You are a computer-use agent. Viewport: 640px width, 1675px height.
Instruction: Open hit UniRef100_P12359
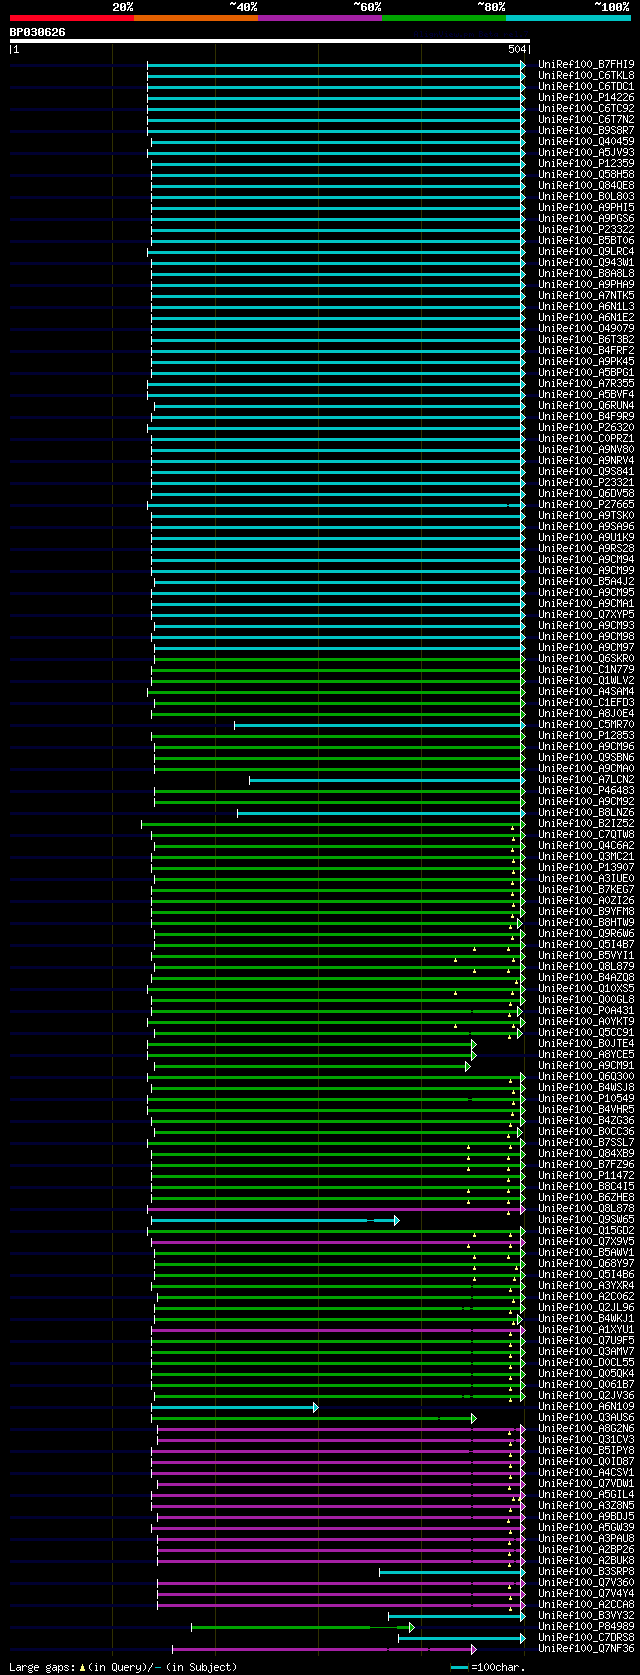point(586,163)
